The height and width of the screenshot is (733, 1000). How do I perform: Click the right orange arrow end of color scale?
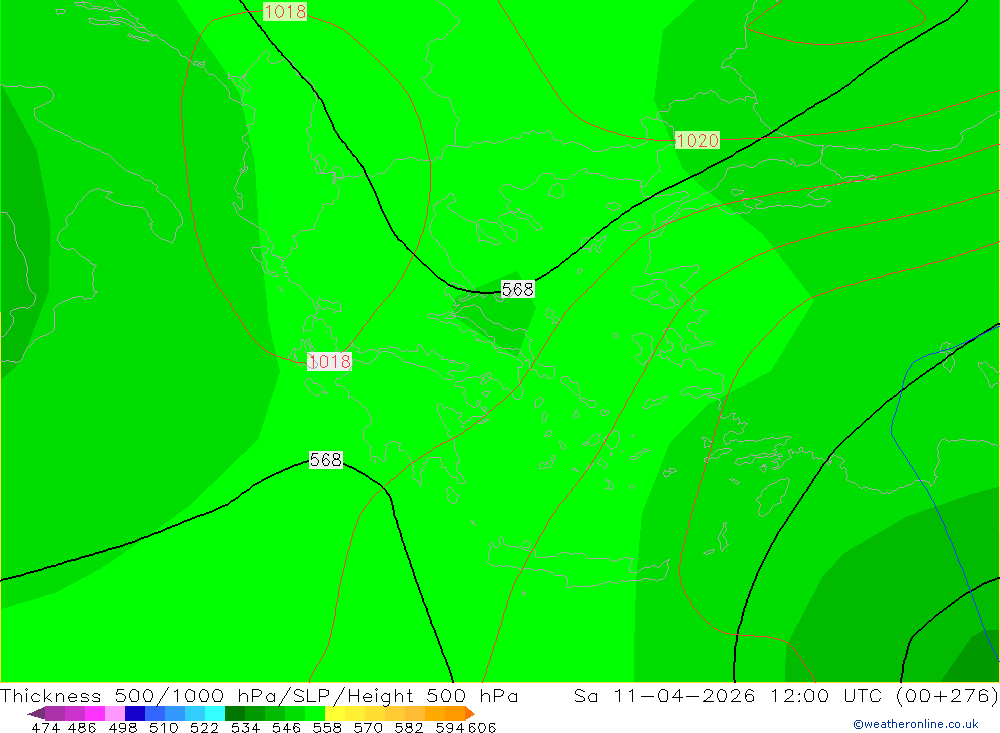point(470,713)
